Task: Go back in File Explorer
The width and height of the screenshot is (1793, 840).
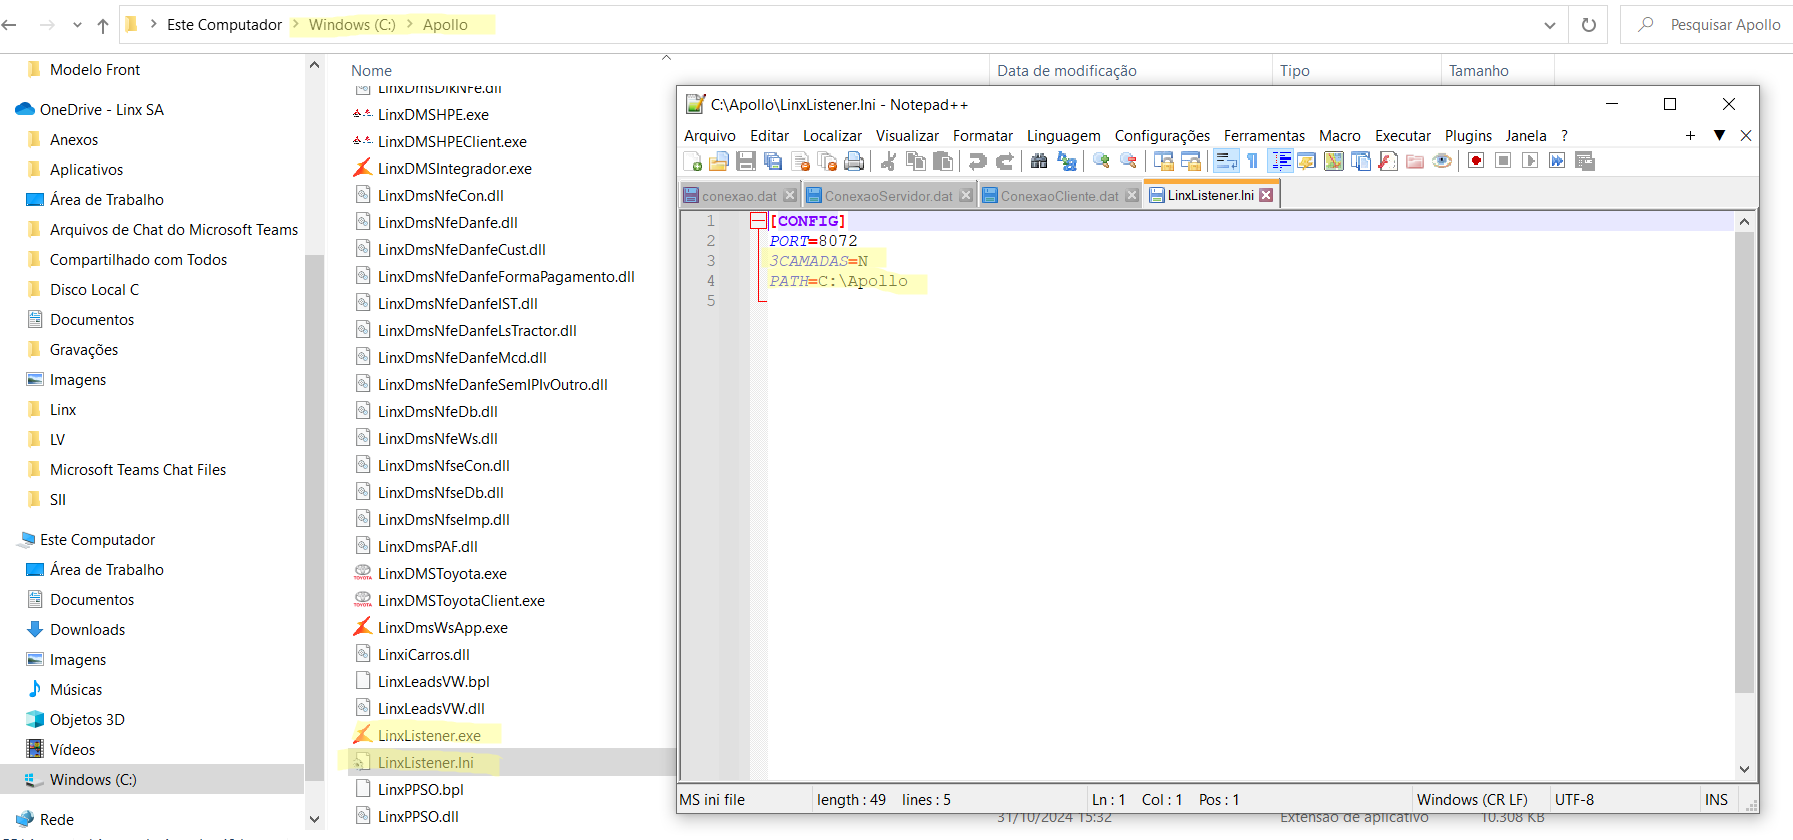Action: [10, 25]
